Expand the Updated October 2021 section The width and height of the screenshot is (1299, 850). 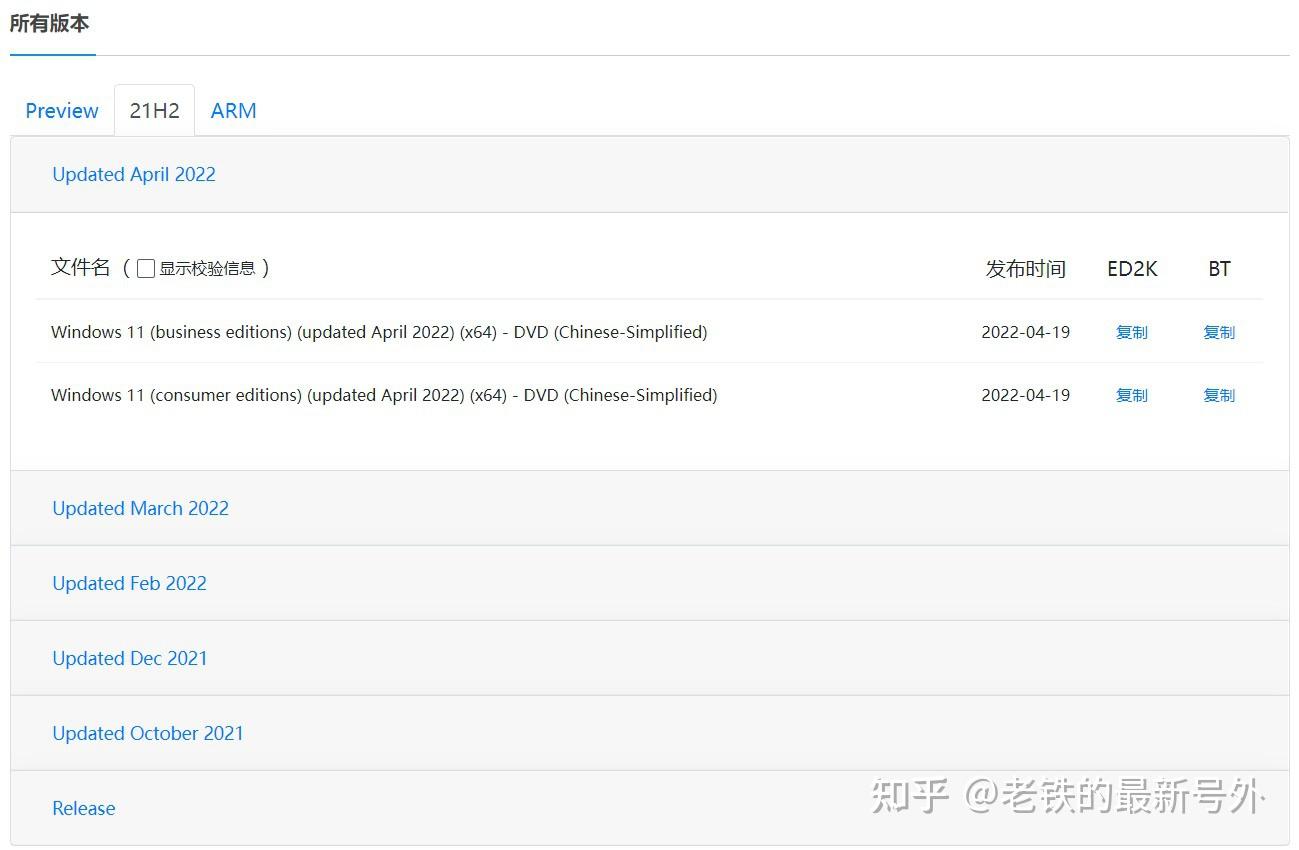pos(148,733)
